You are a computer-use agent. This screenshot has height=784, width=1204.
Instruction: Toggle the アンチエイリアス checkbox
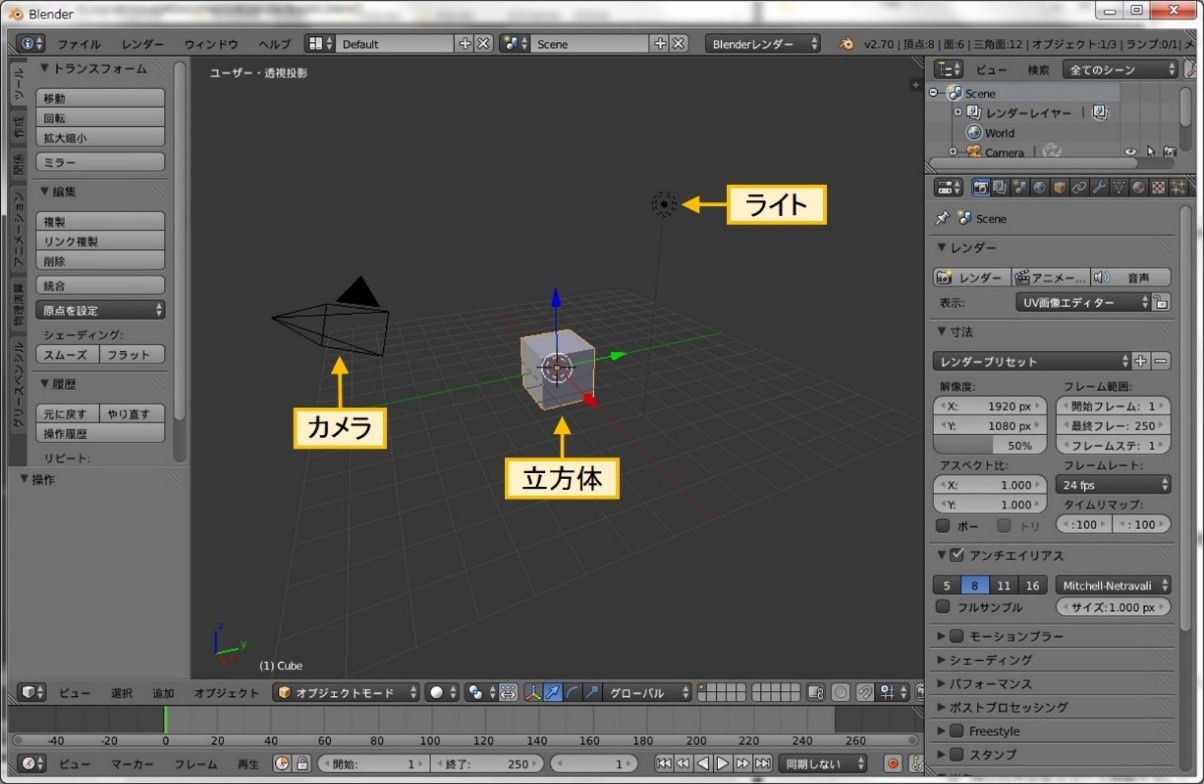click(957, 556)
